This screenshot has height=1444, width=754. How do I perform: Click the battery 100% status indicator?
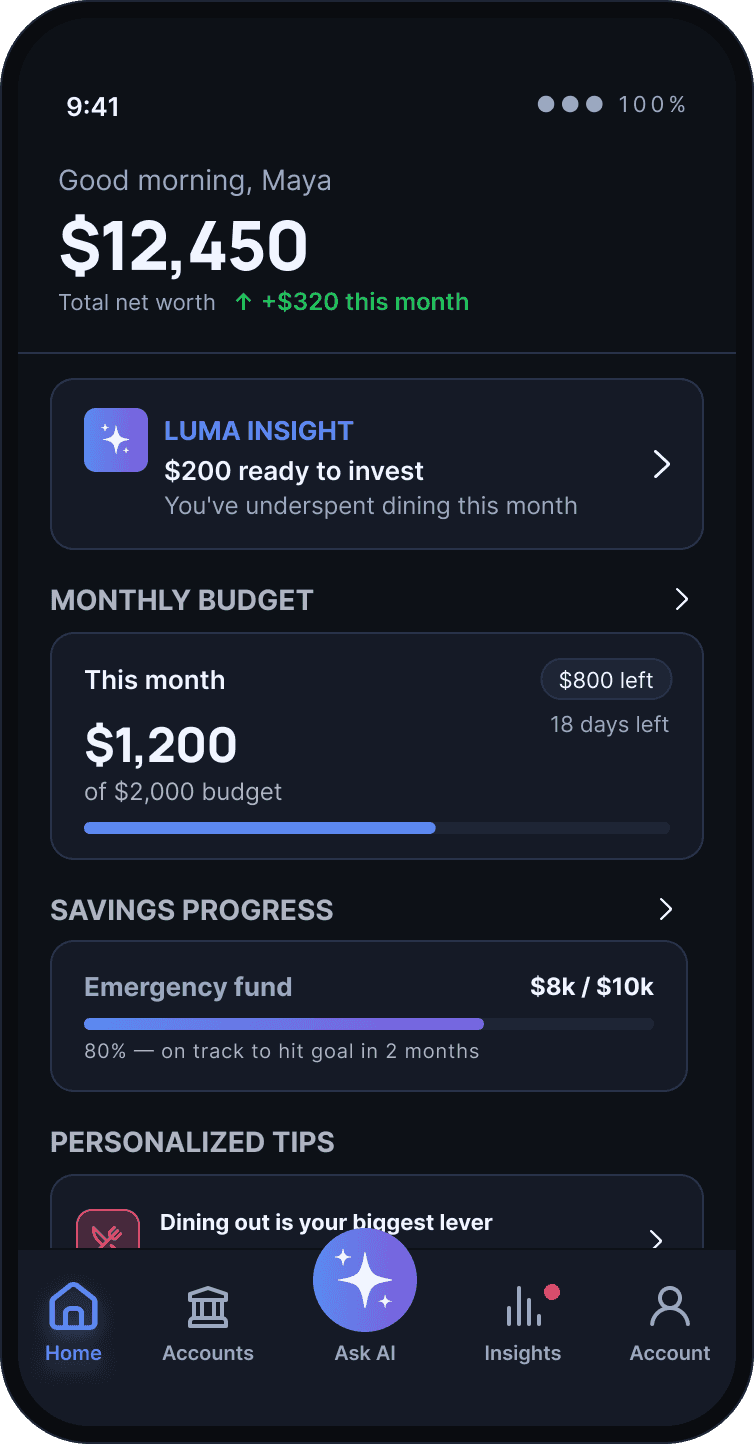pyautogui.click(x=652, y=104)
